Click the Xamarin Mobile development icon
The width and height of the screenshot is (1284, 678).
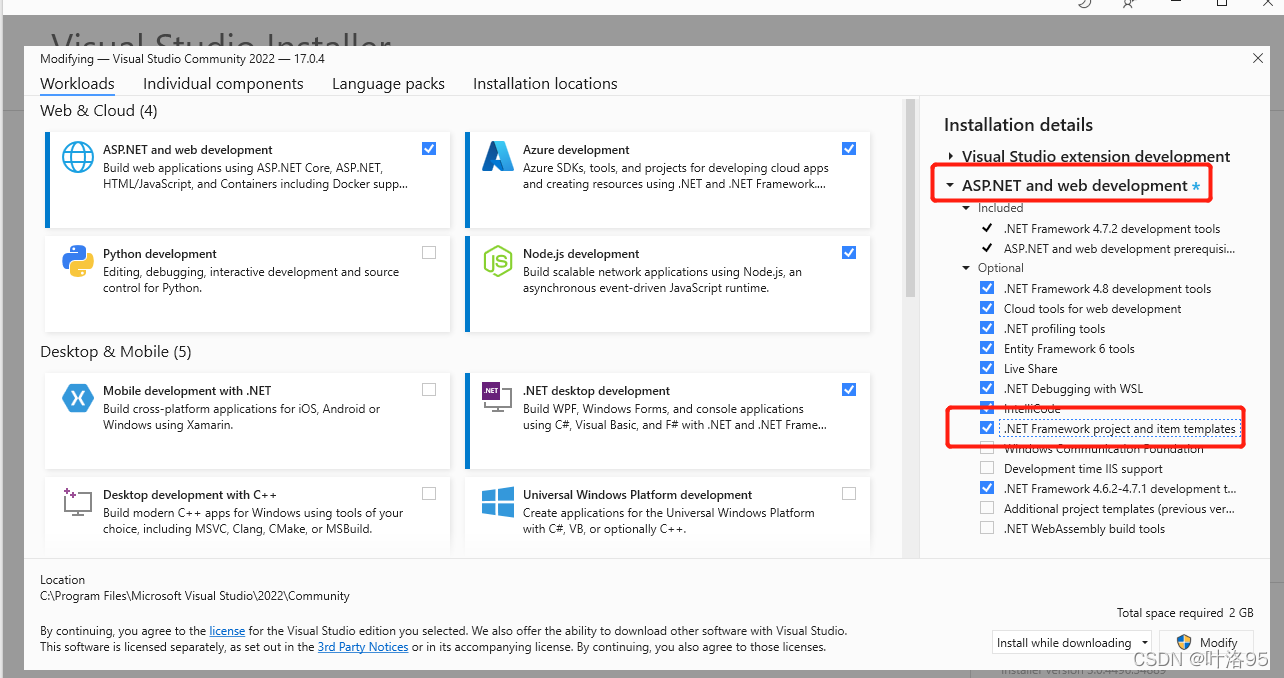tap(78, 398)
